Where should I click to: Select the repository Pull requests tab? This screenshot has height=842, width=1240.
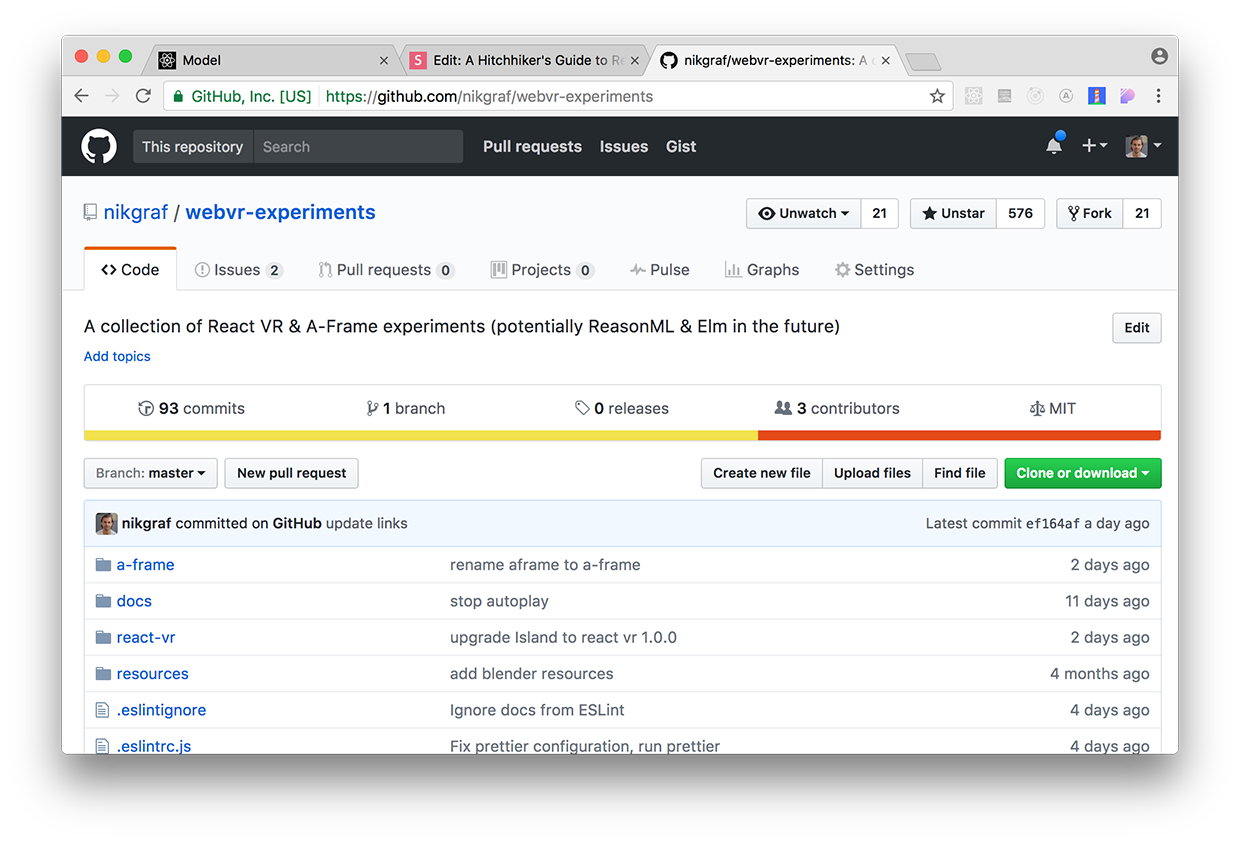click(x=386, y=270)
